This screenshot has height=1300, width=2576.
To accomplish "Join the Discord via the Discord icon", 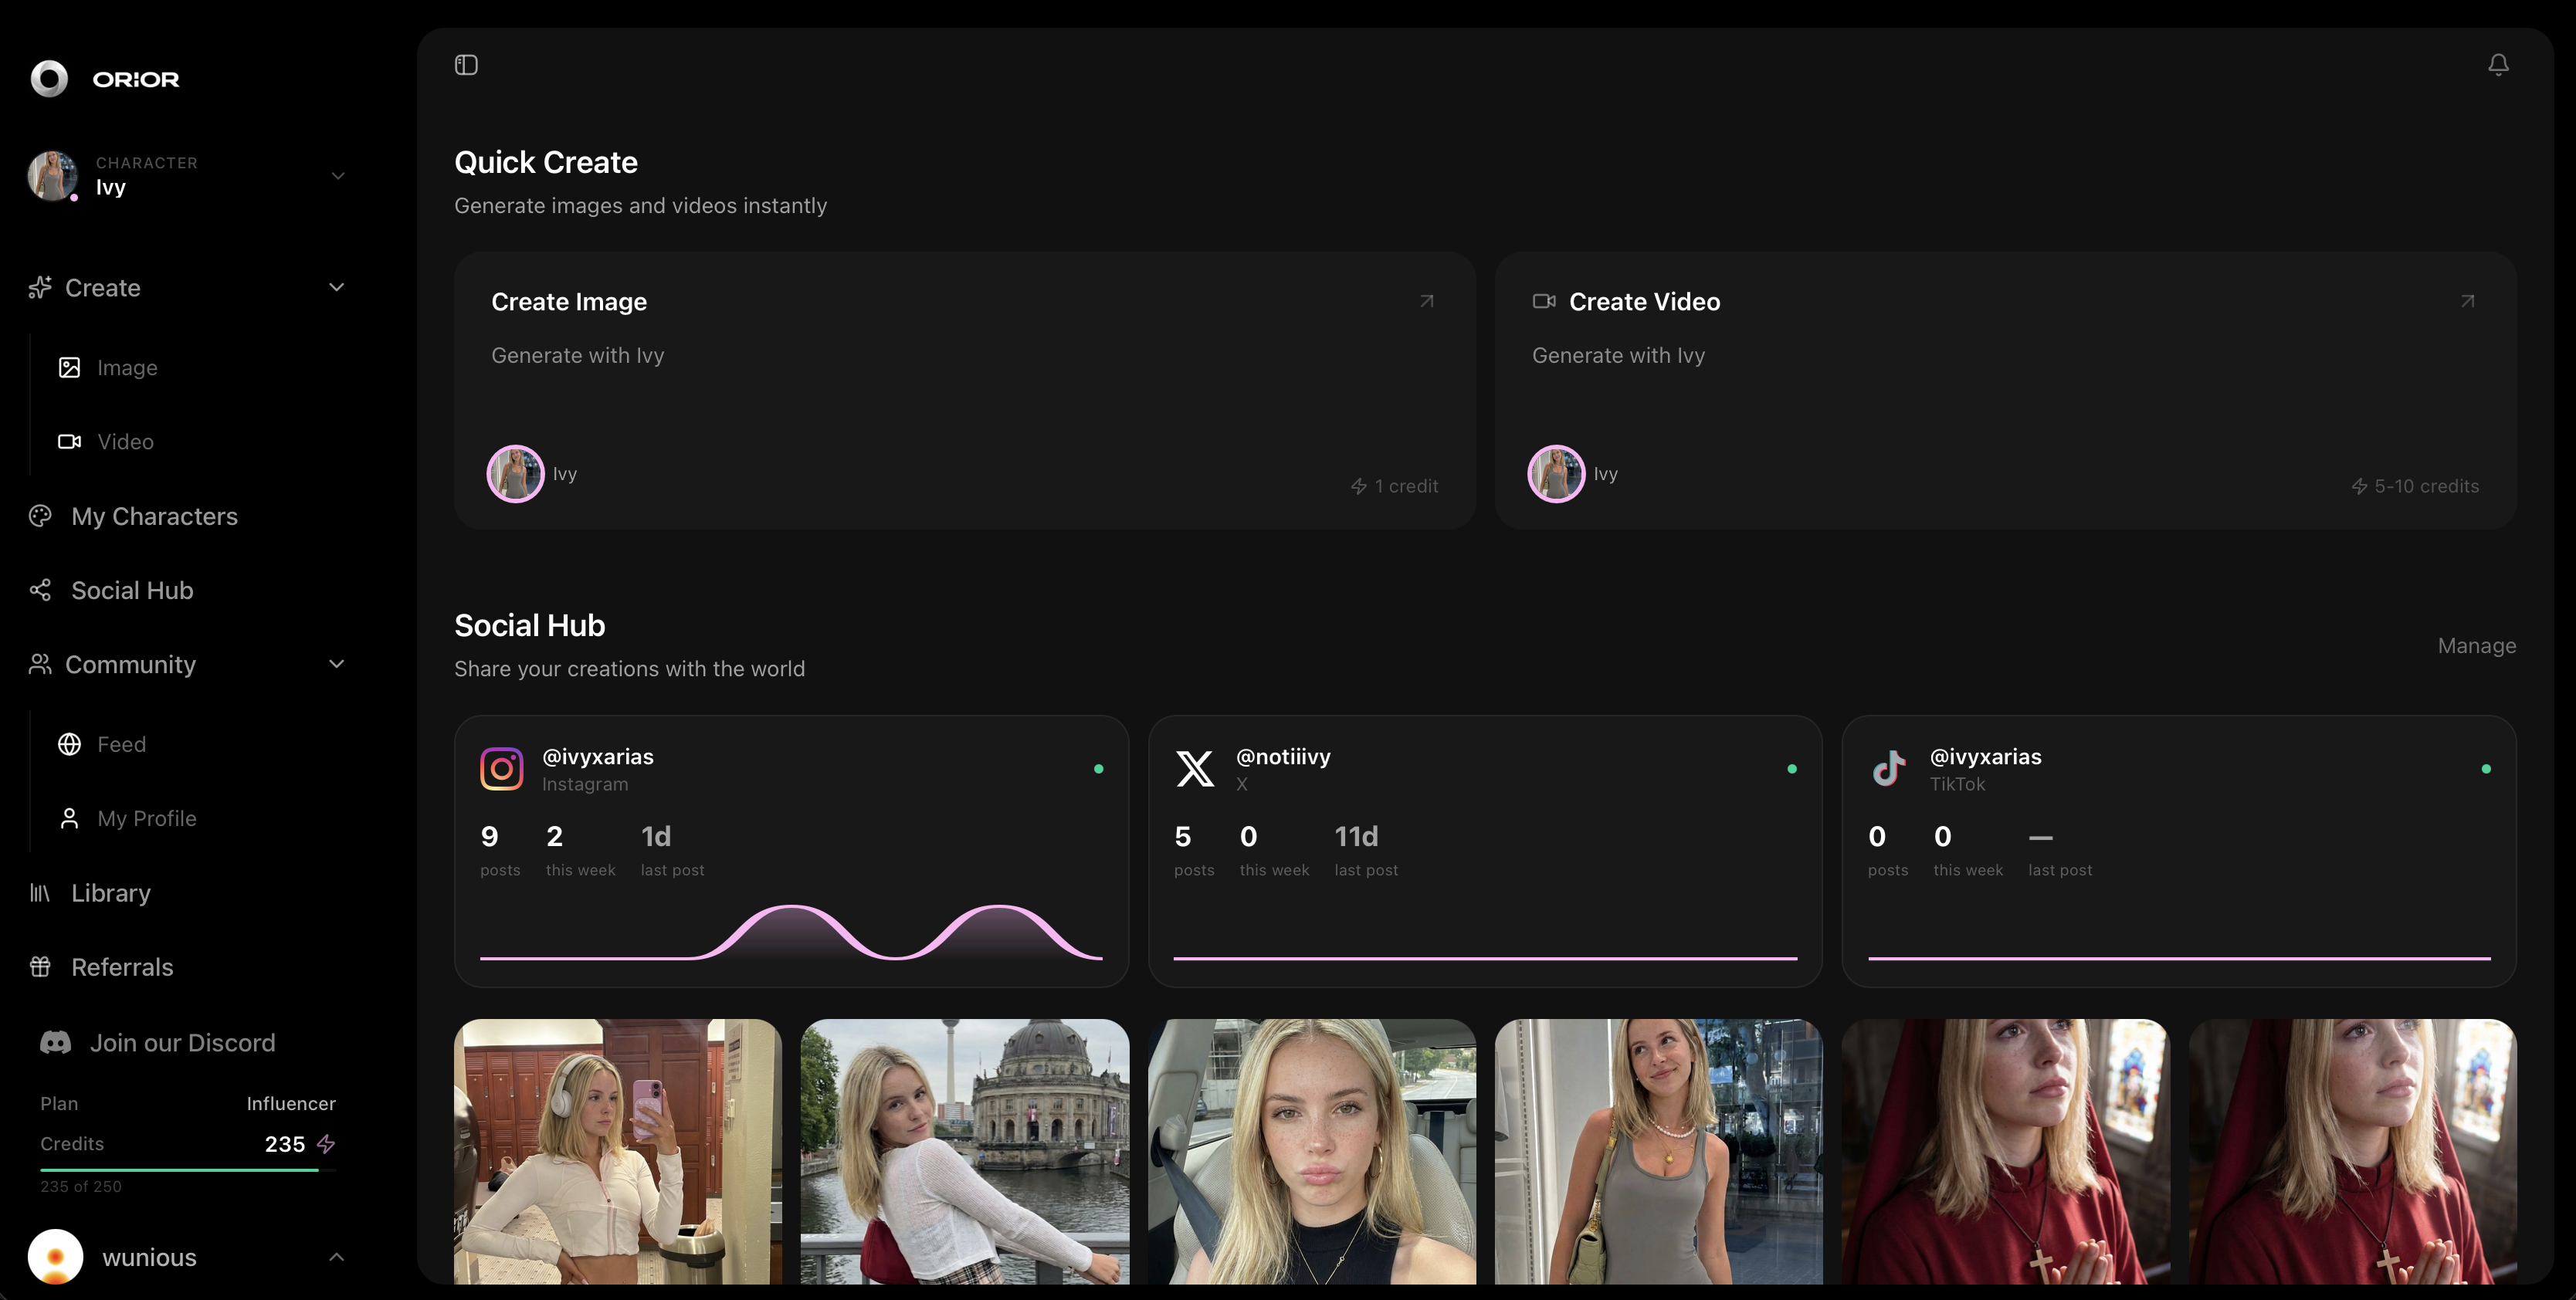I will coord(55,1042).
